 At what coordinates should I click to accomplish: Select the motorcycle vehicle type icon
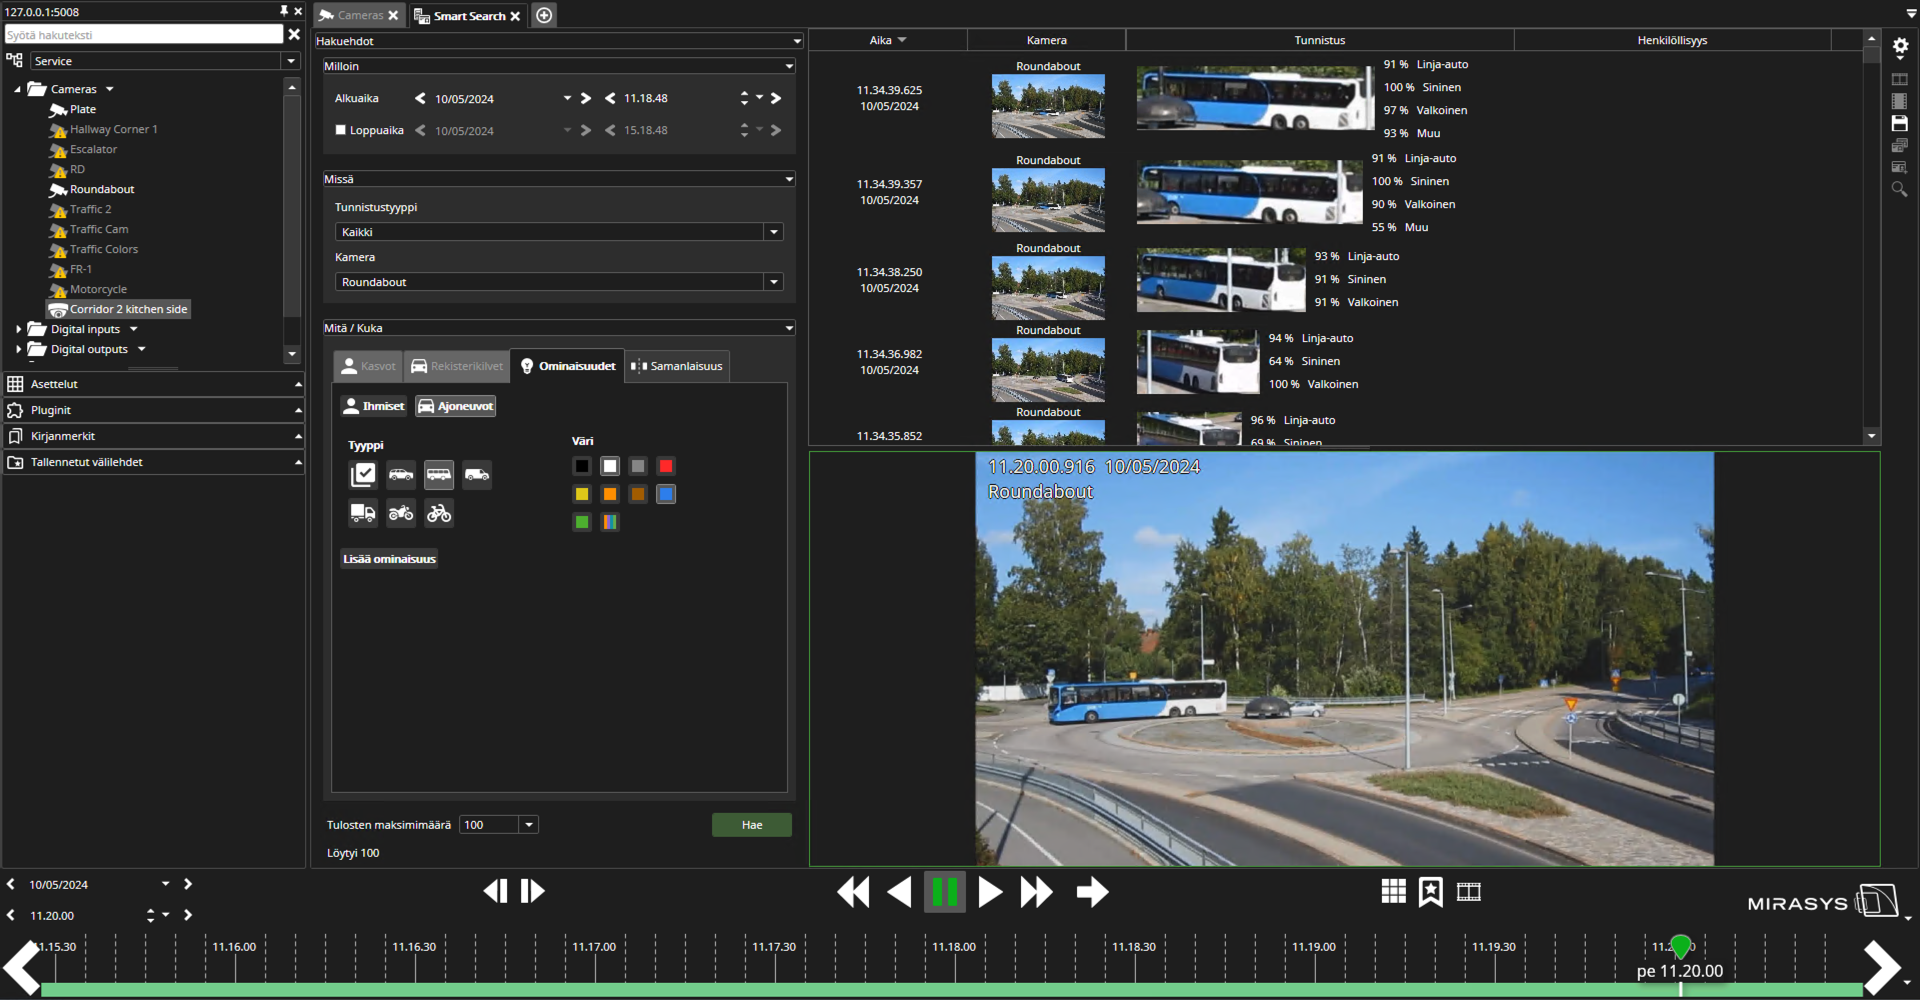(x=401, y=513)
